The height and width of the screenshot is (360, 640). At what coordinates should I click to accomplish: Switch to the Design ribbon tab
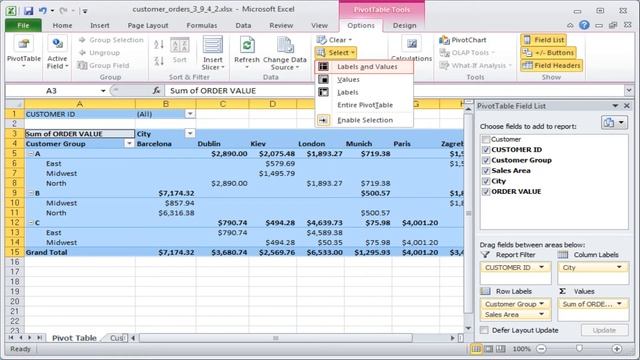pyautogui.click(x=404, y=25)
